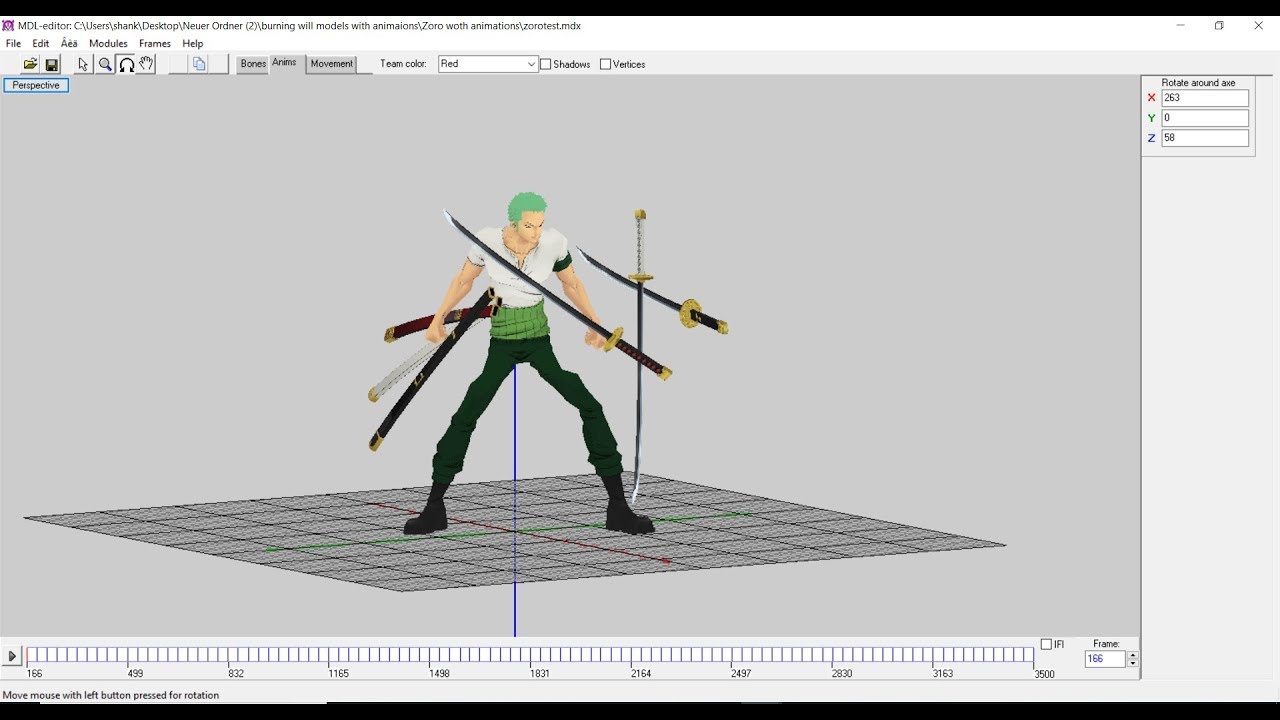Click the Z rotation axis field
Screen dimensions: 1280x720
pos(1205,138)
